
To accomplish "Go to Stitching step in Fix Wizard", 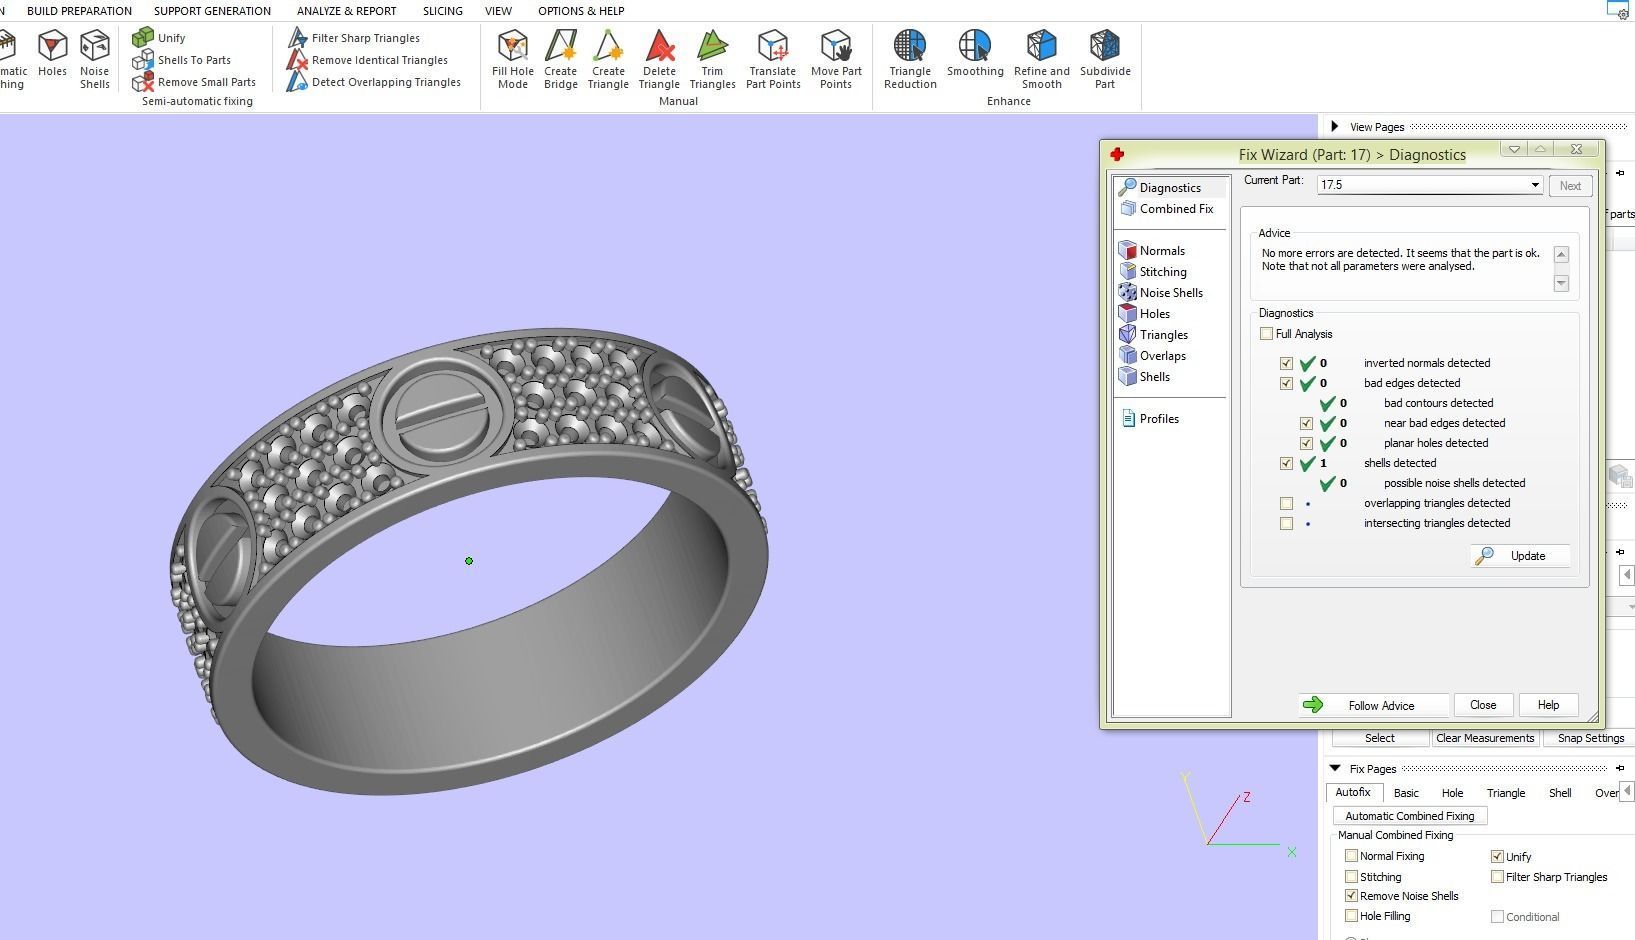I will [x=1154, y=272].
